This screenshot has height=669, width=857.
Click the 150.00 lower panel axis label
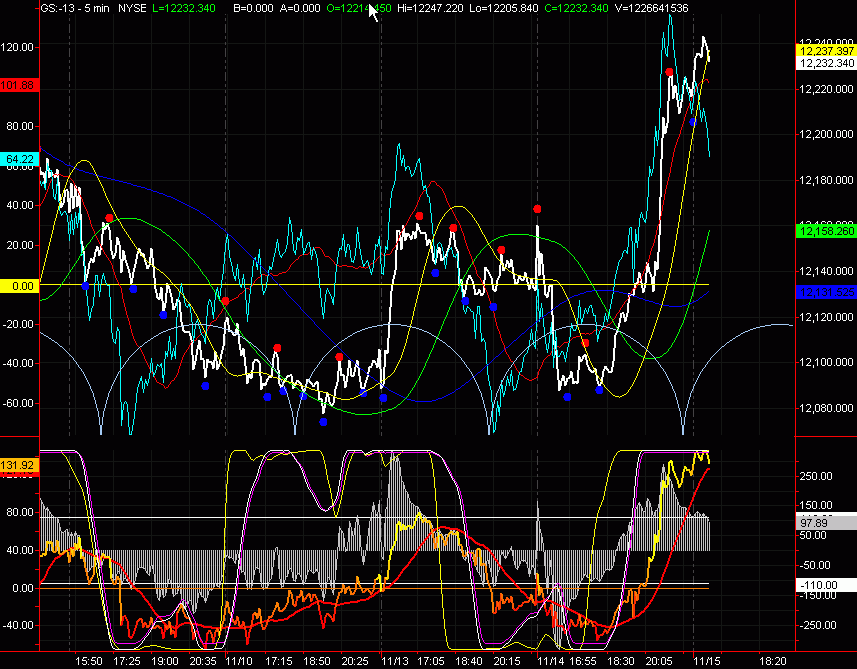[x=817, y=506]
